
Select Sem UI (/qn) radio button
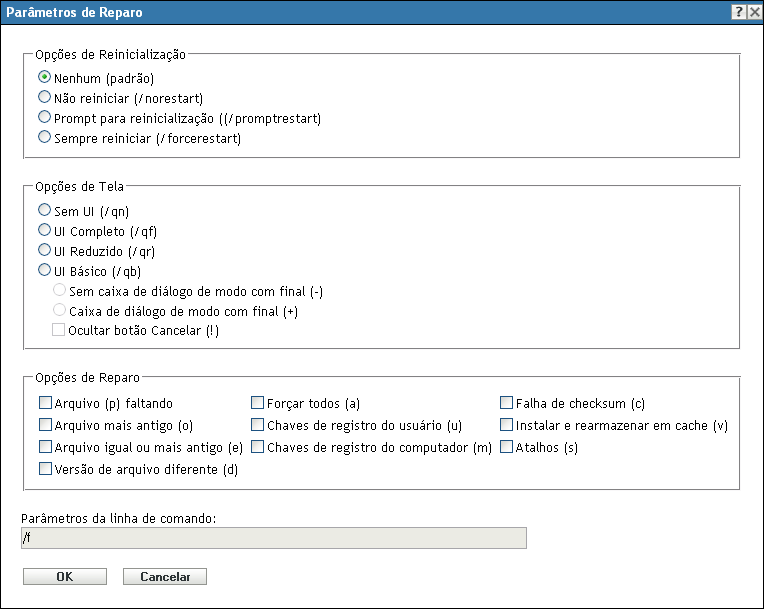tap(44, 211)
